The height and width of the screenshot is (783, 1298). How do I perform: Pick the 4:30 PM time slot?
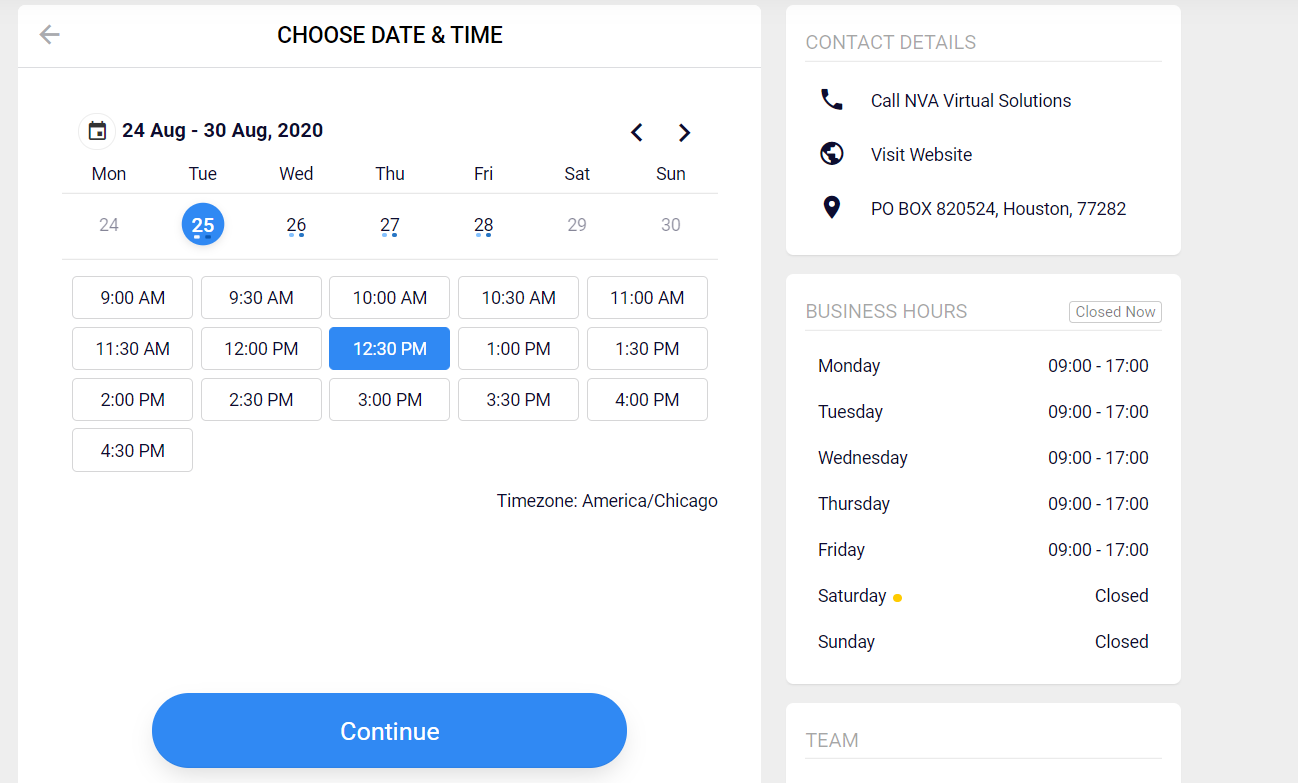coord(132,451)
